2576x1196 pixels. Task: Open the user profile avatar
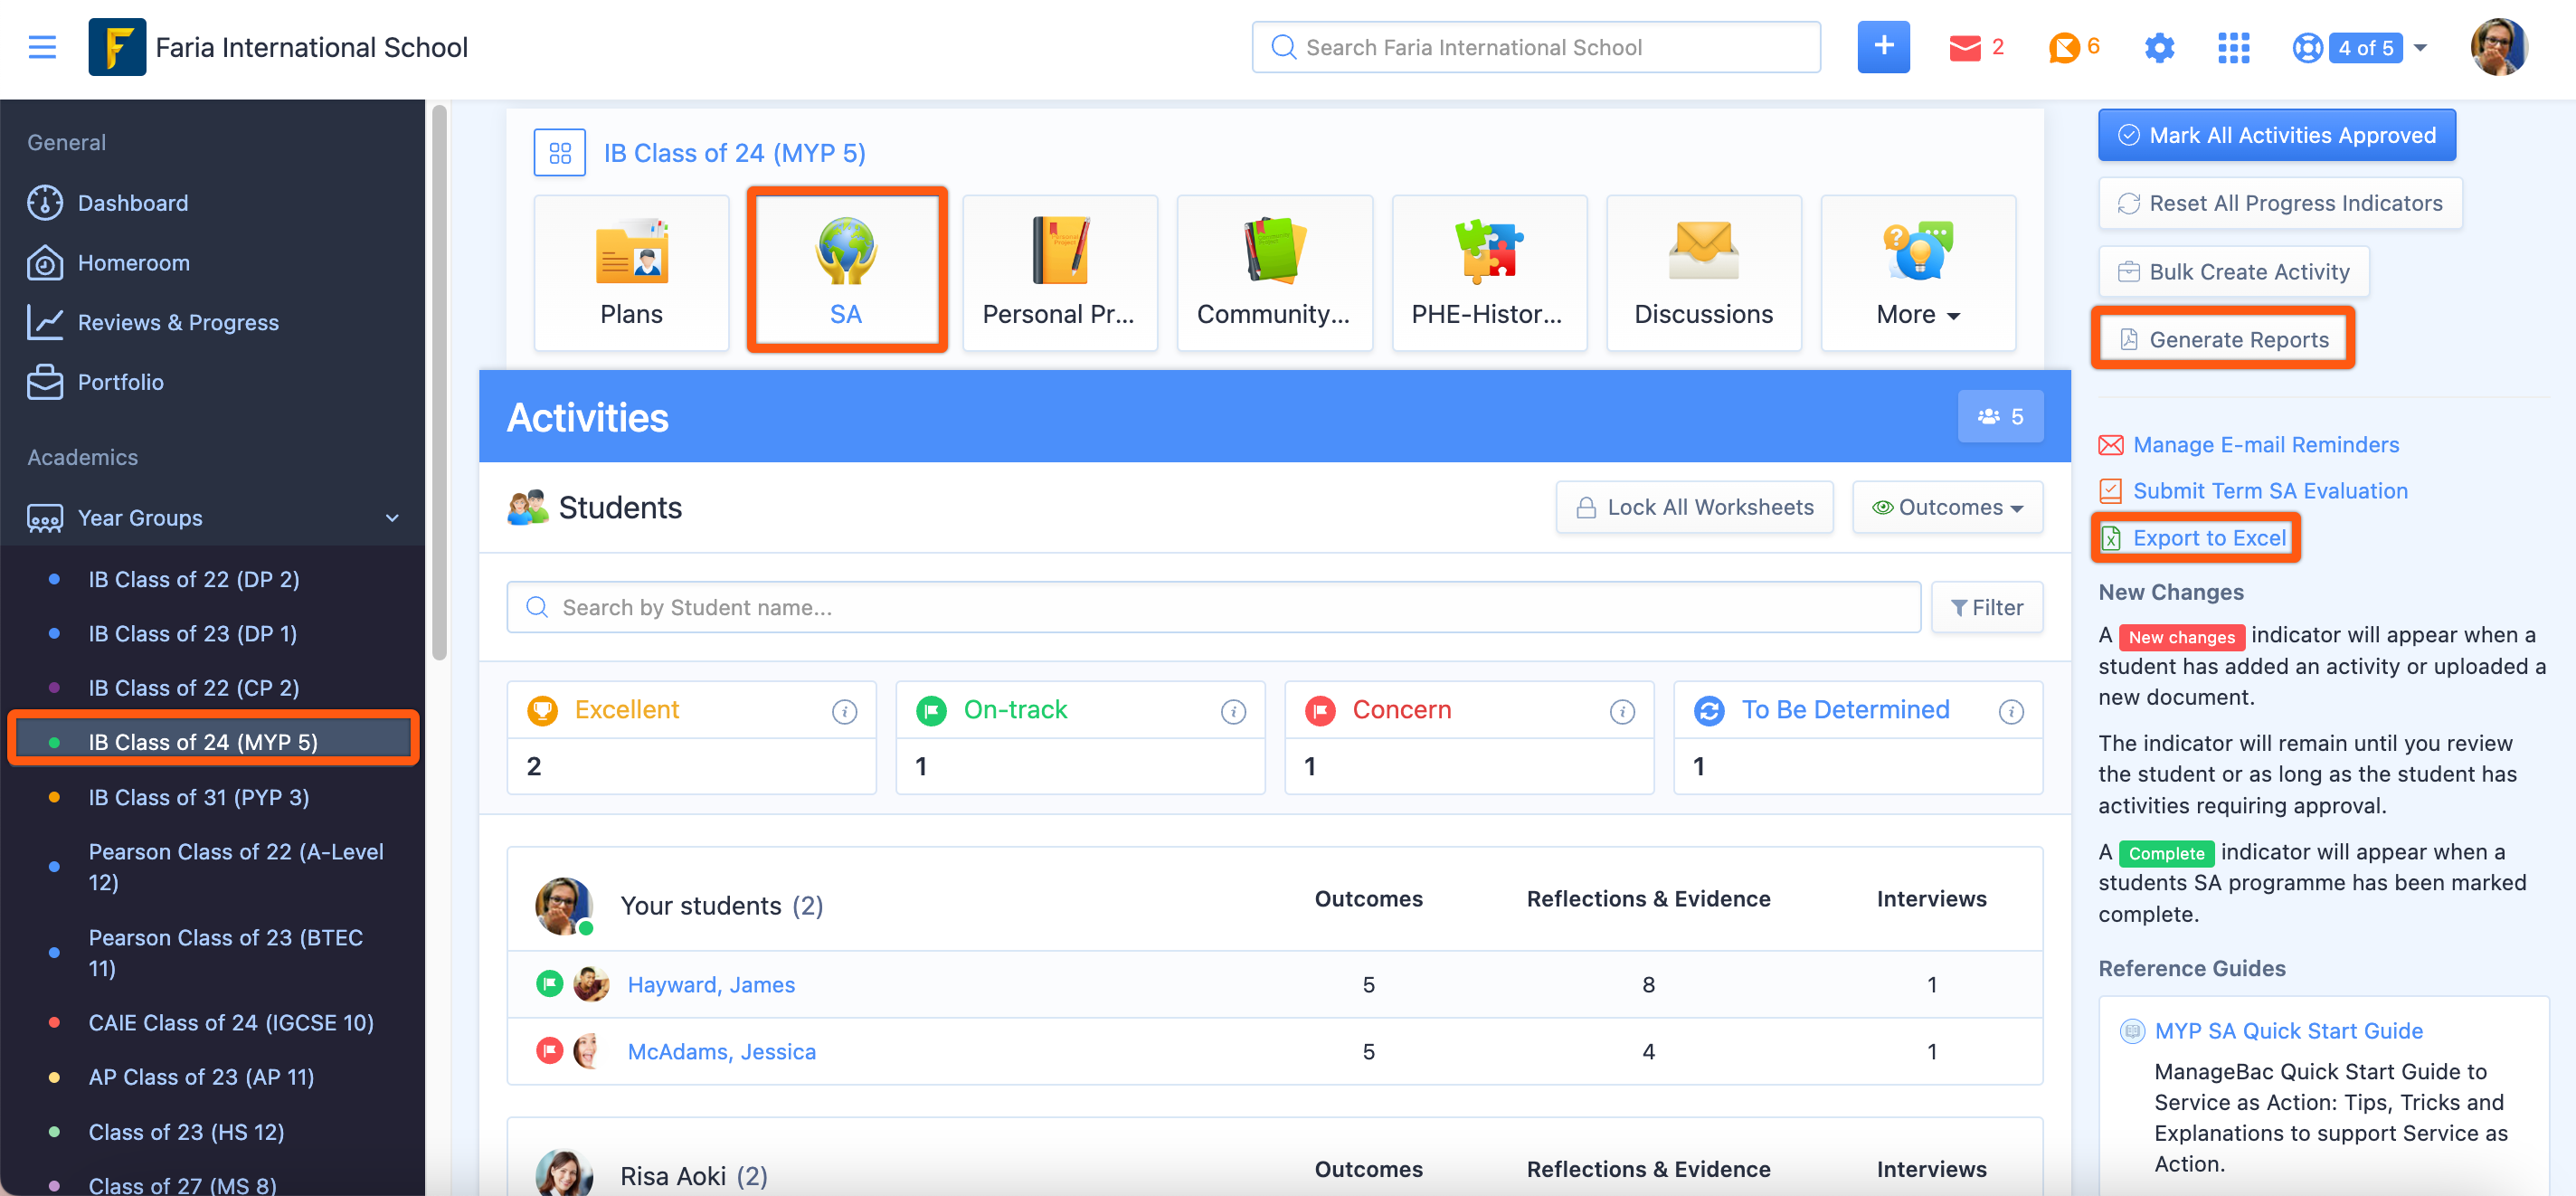pyautogui.click(x=2498, y=47)
